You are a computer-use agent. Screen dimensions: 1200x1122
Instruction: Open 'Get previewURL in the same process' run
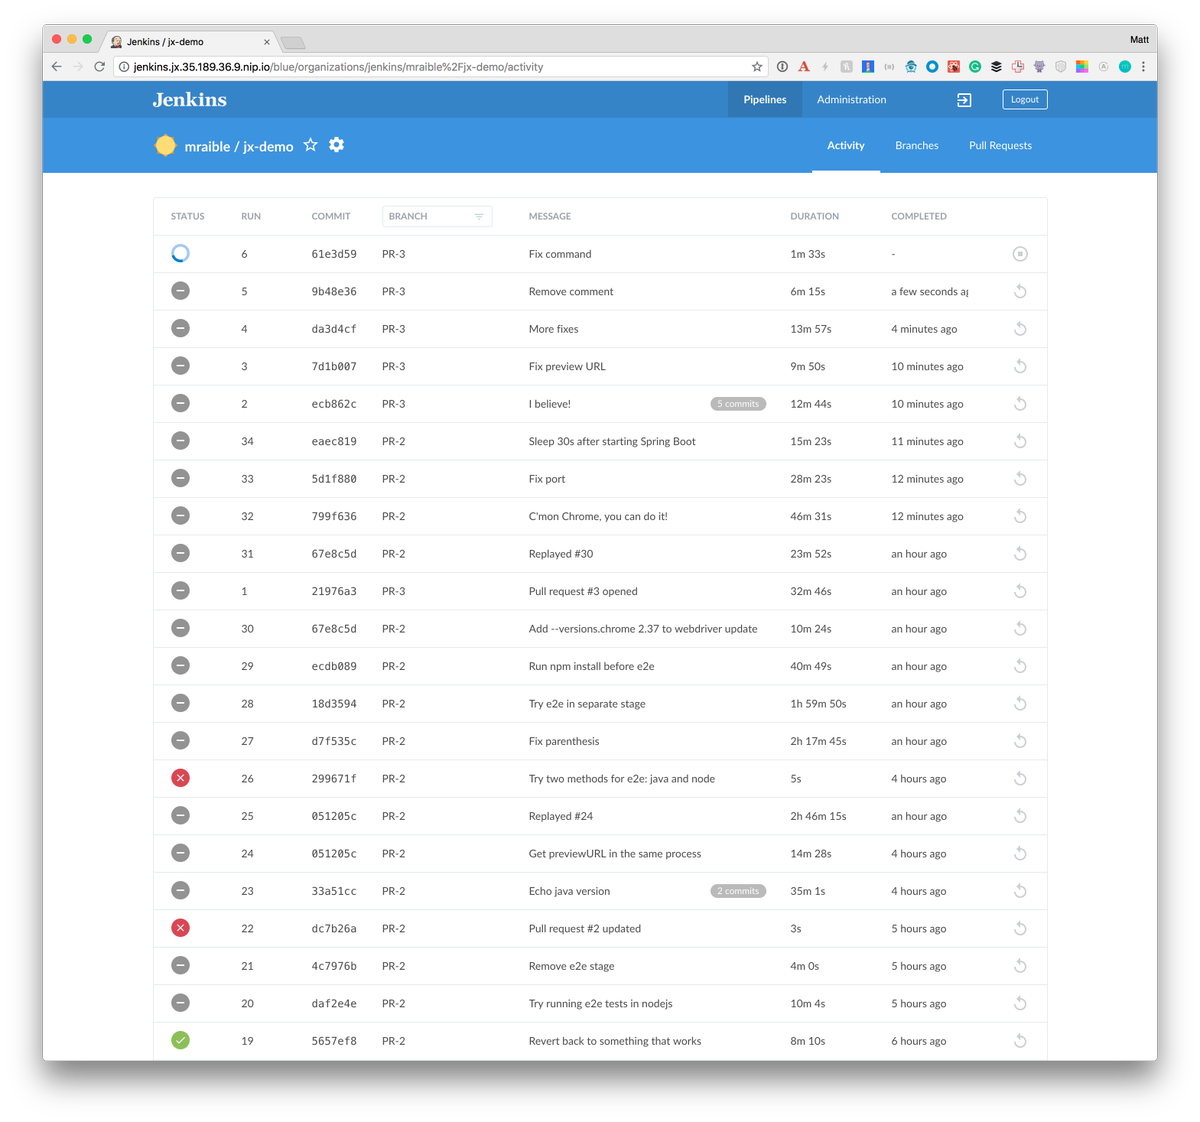pyautogui.click(x=600, y=853)
